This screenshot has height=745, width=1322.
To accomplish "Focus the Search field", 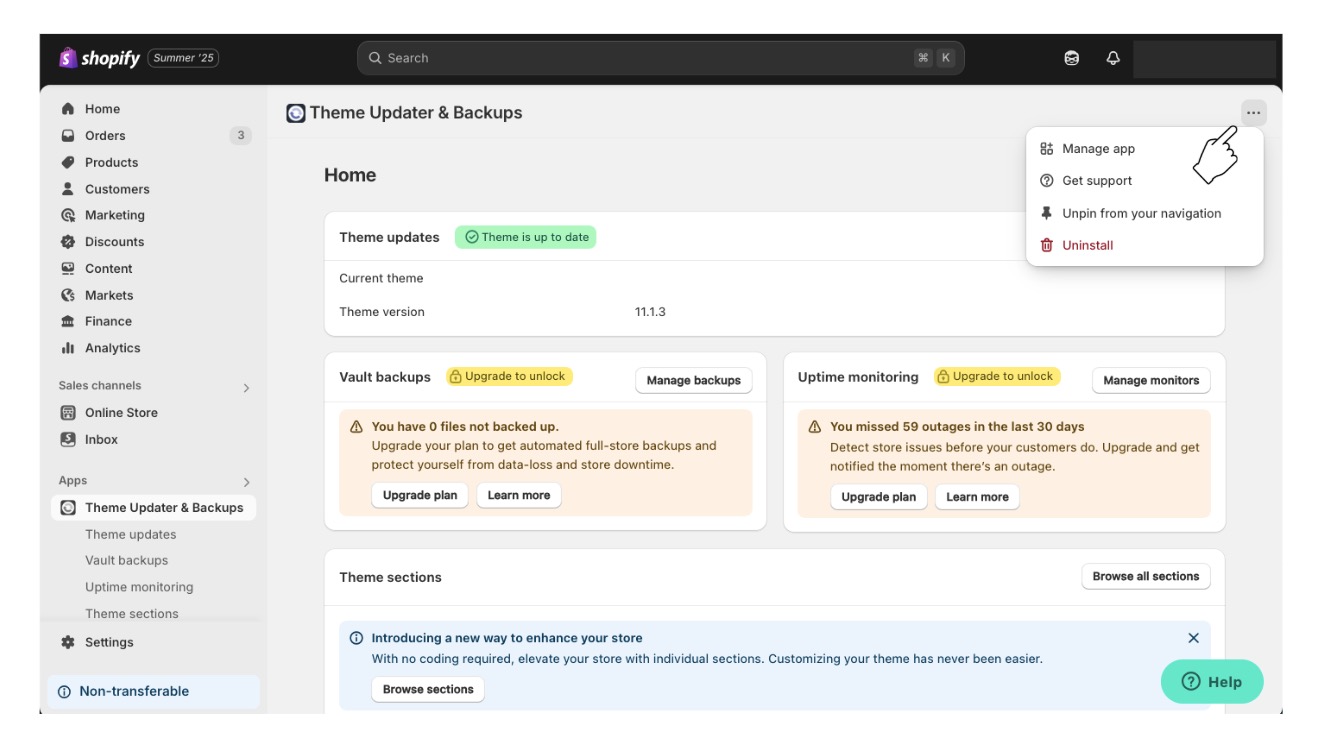I will click(660, 58).
